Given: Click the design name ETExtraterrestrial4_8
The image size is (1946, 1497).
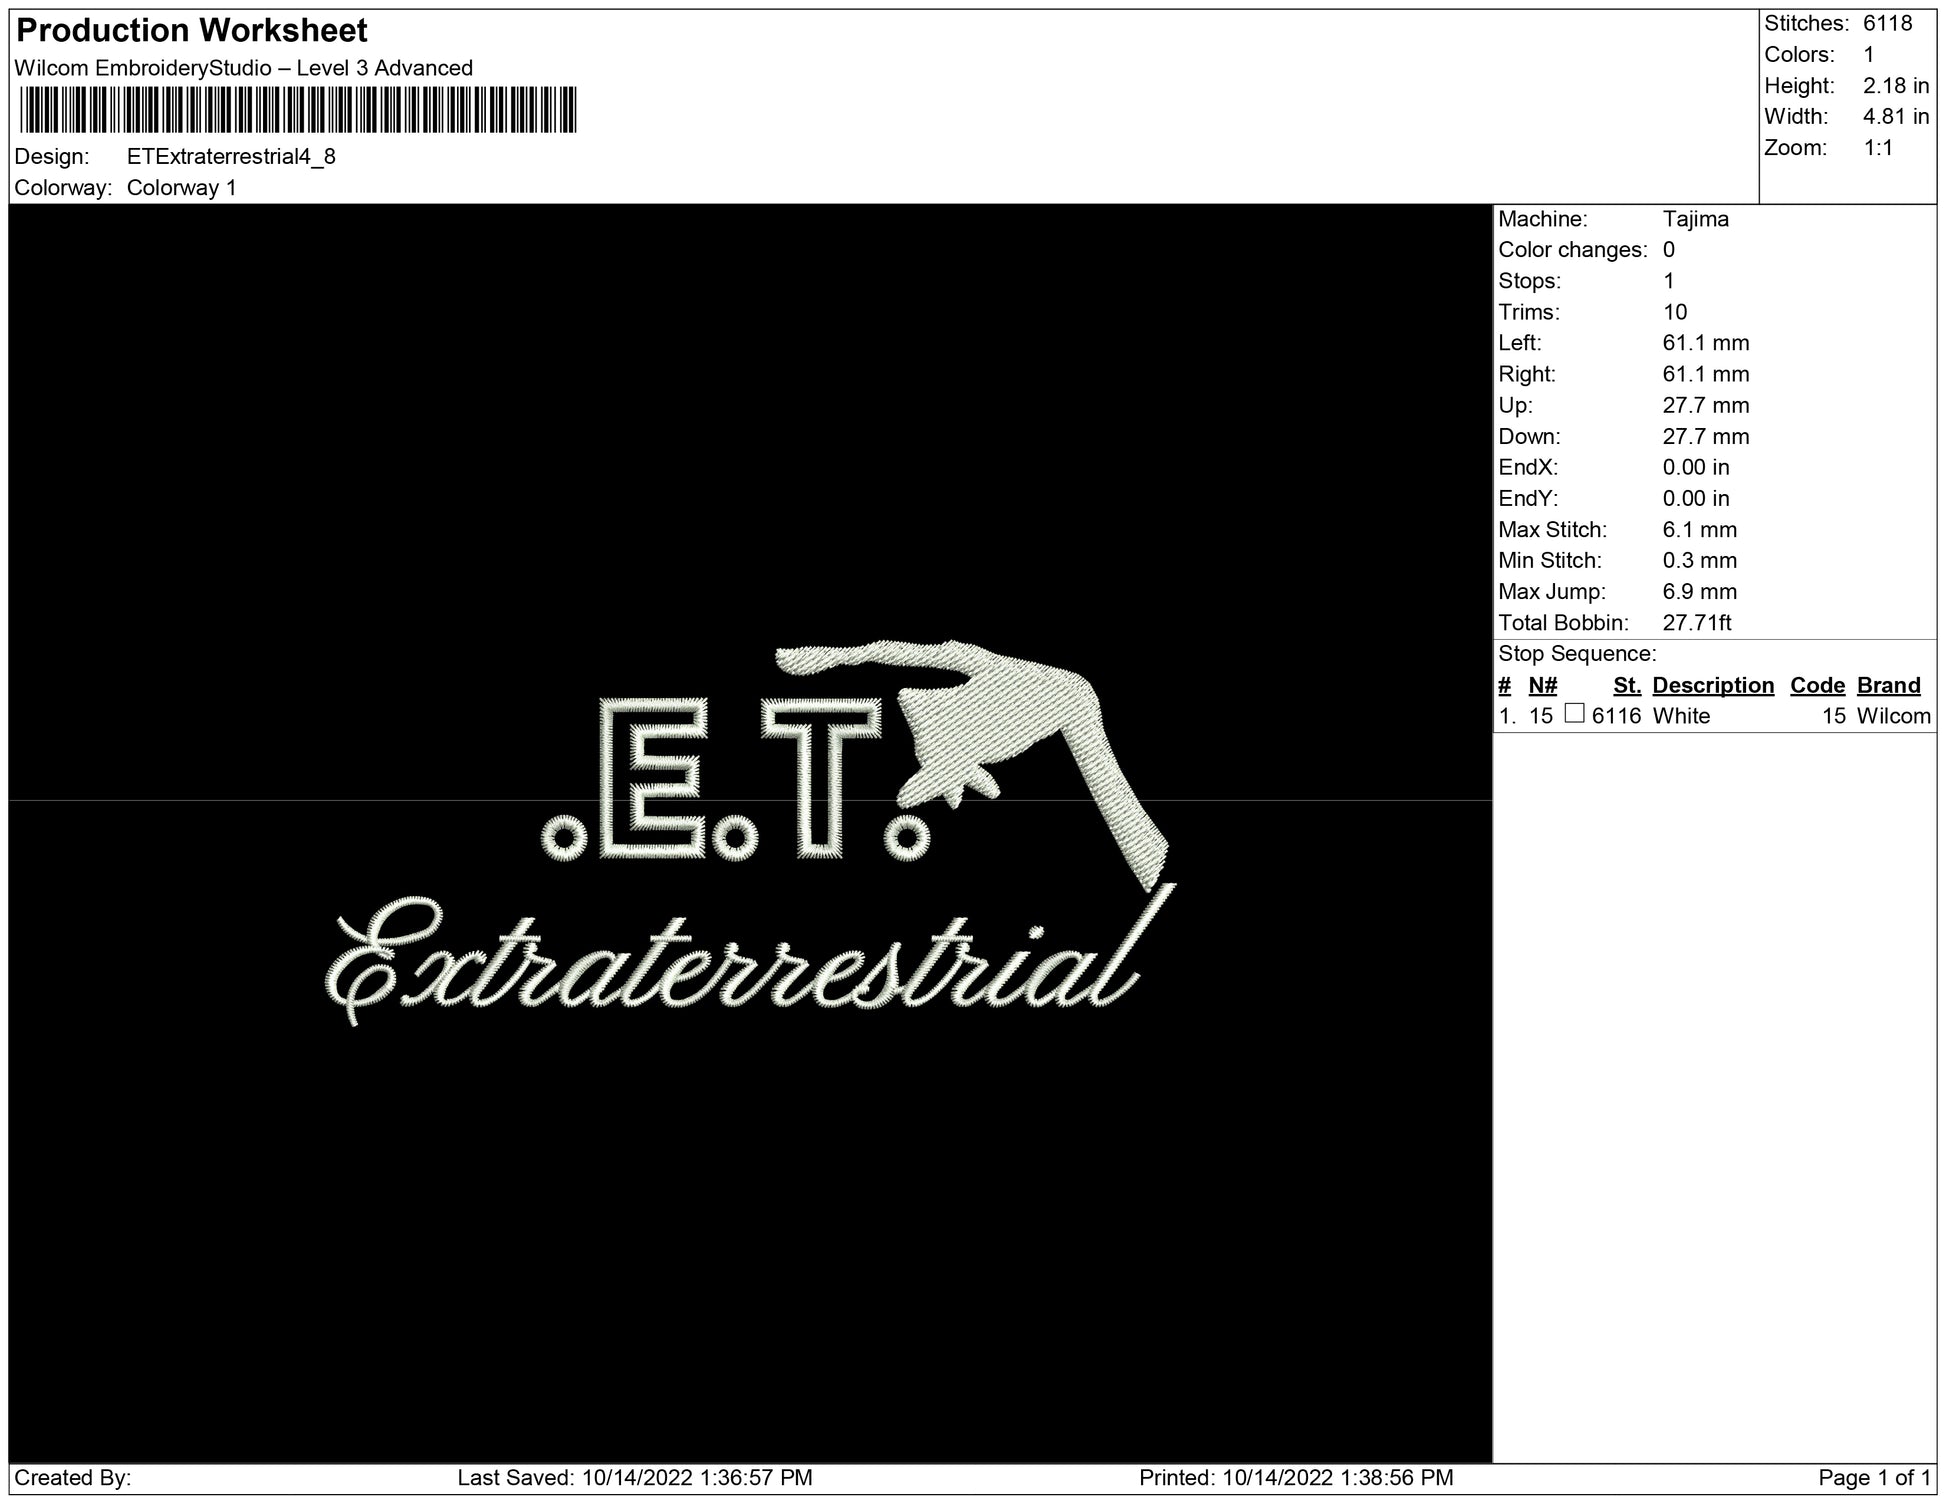Looking at the screenshot, I should [231, 156].
